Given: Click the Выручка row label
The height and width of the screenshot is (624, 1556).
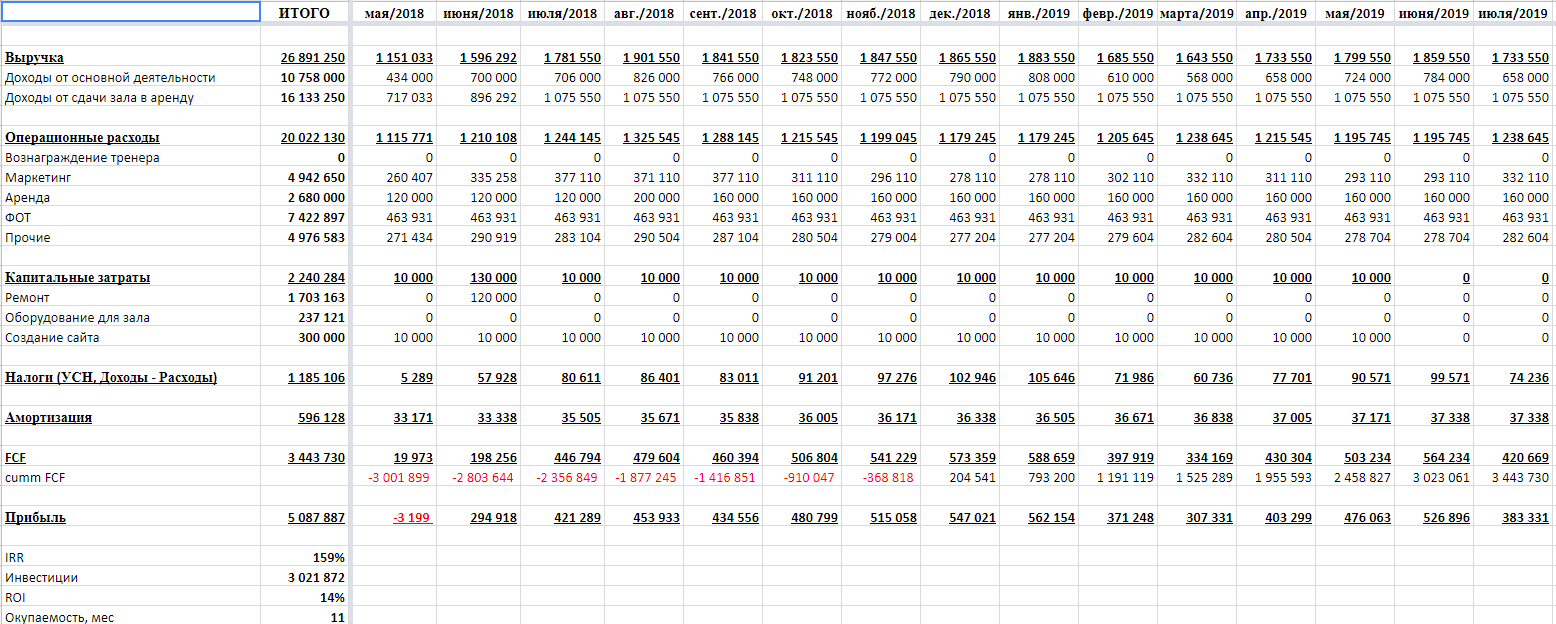Looking at the screenshot, I should click(x=34, y=58).
